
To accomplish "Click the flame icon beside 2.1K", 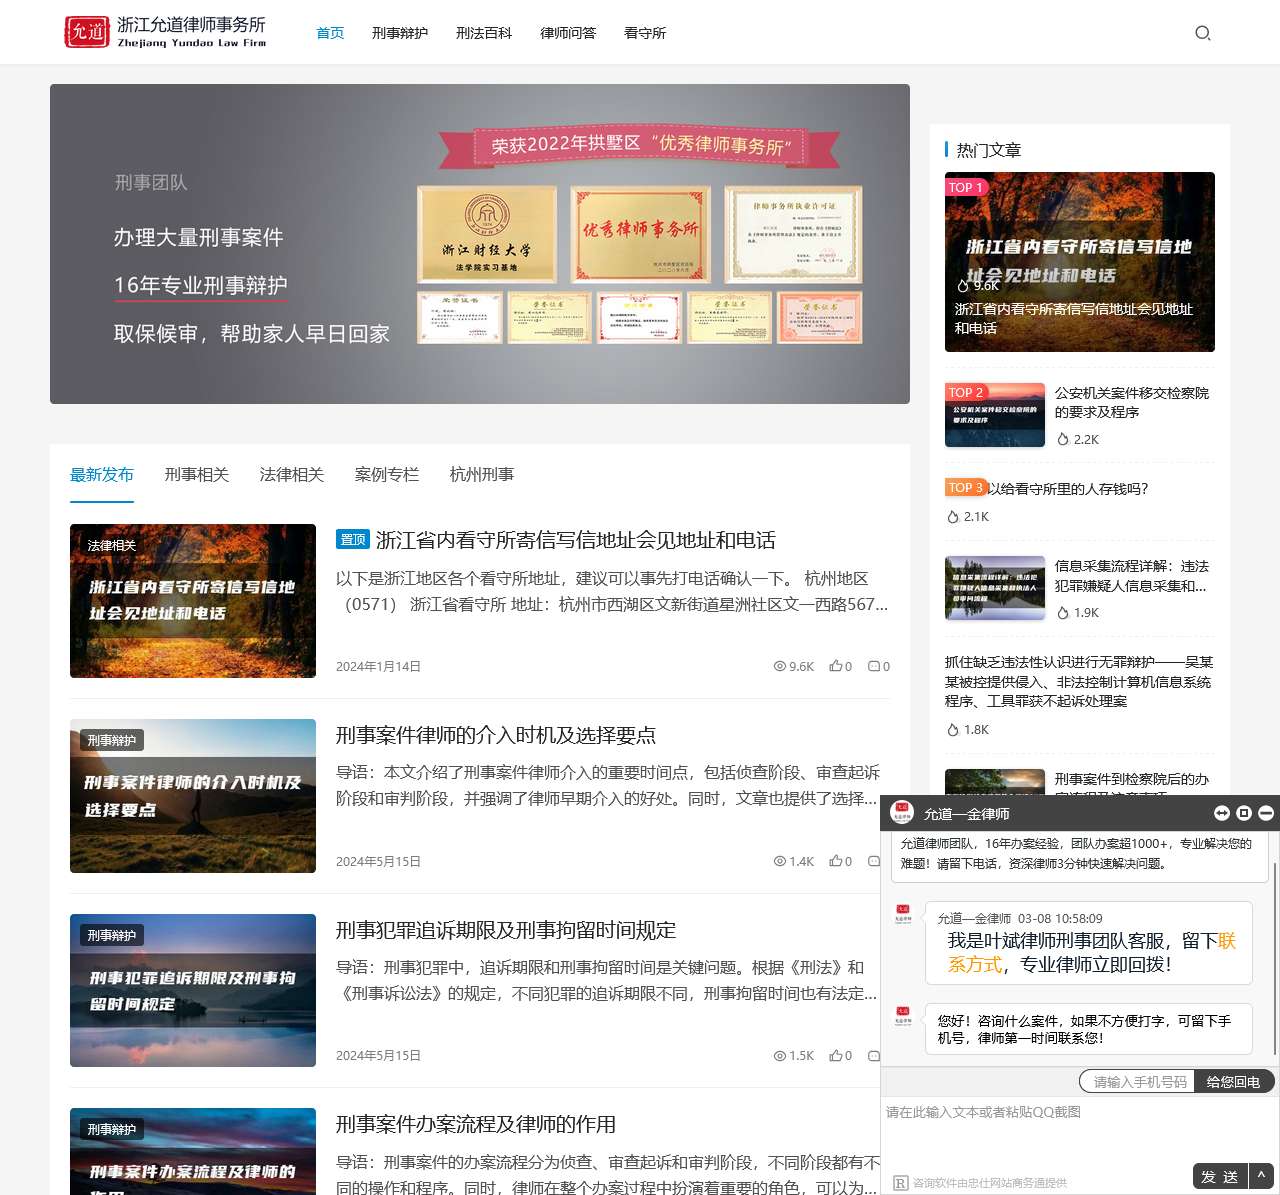I will (953, 517).
